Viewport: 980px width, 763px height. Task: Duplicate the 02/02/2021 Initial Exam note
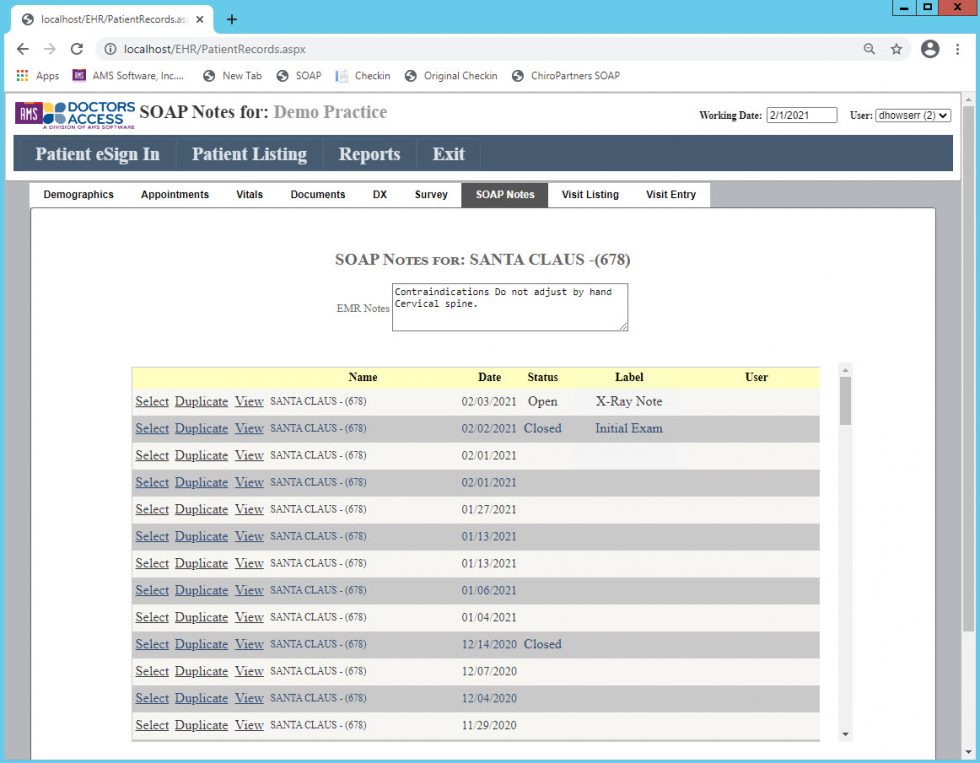click(x=201, y=429)
